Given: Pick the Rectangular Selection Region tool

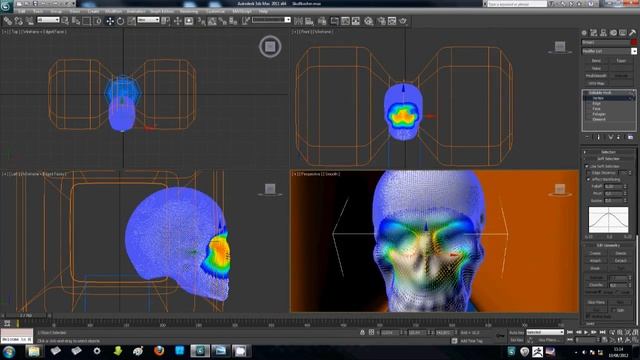Looking at the screenshot, I should coord(87,21).
